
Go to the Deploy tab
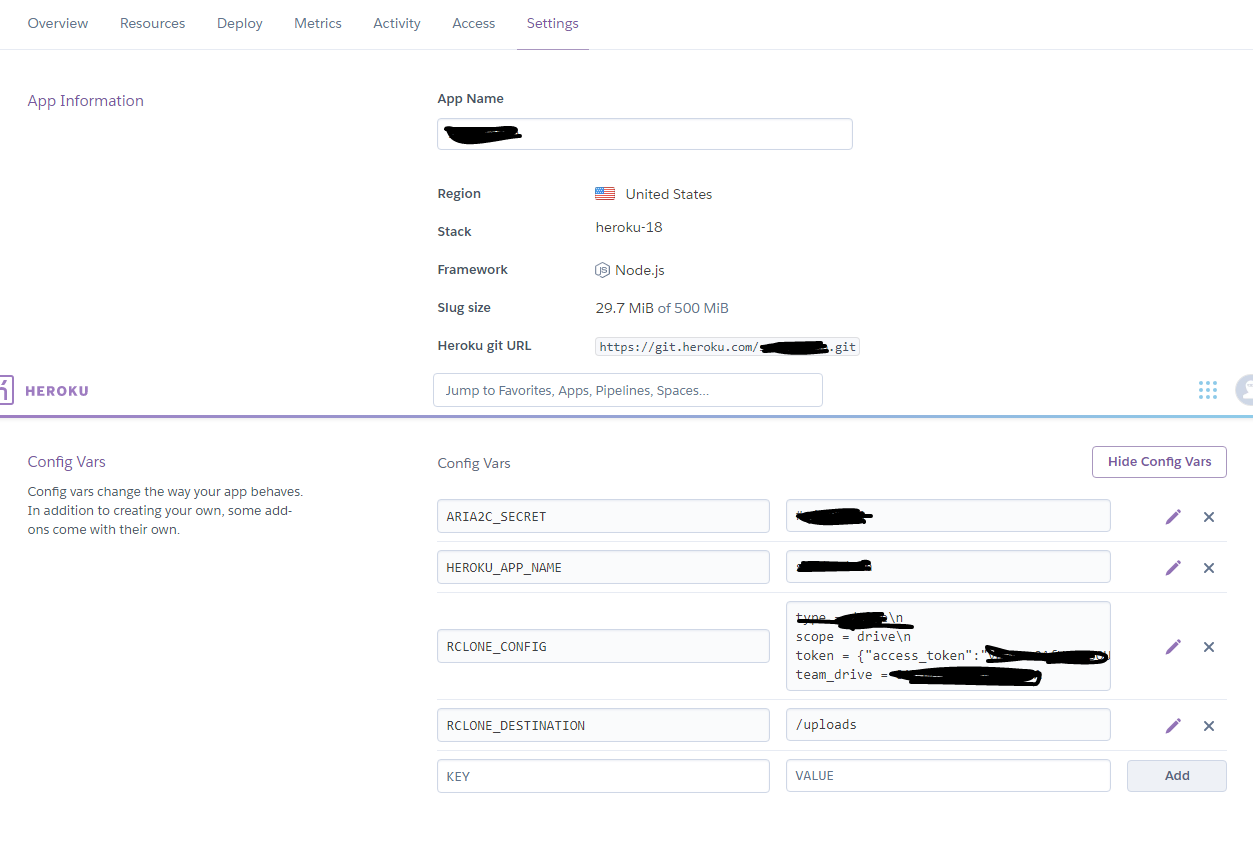tap(240, 23)
